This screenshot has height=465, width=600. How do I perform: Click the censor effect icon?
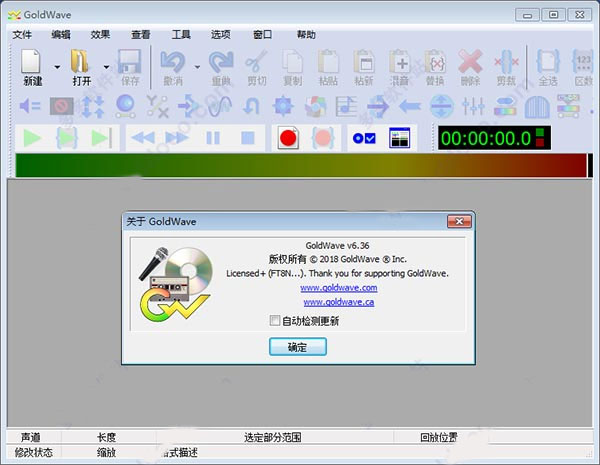coord(61,106)
